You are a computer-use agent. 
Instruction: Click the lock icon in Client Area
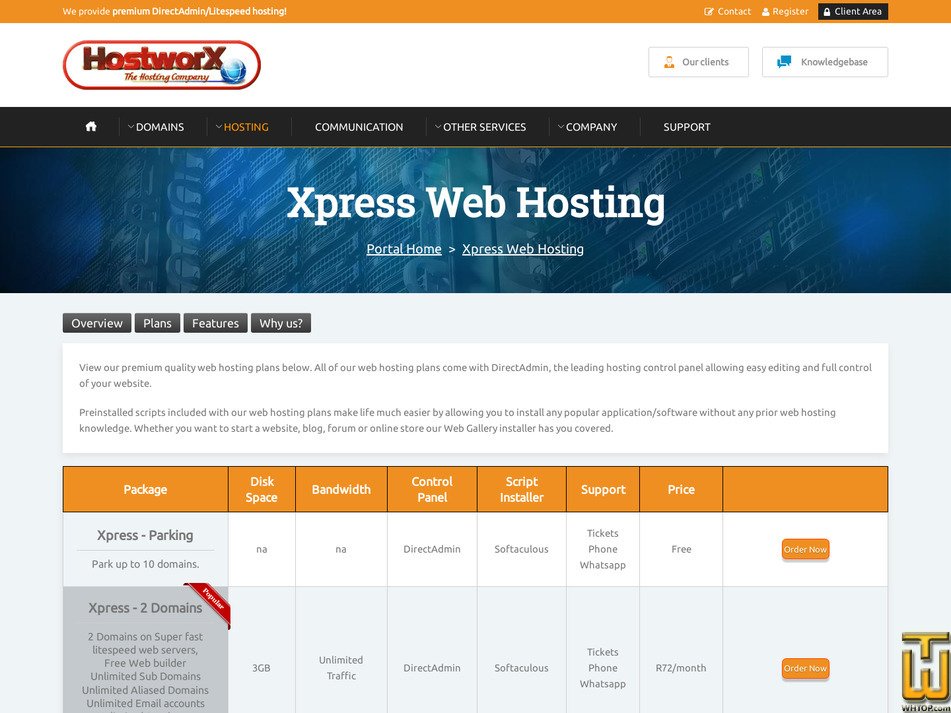click(827, 12)
